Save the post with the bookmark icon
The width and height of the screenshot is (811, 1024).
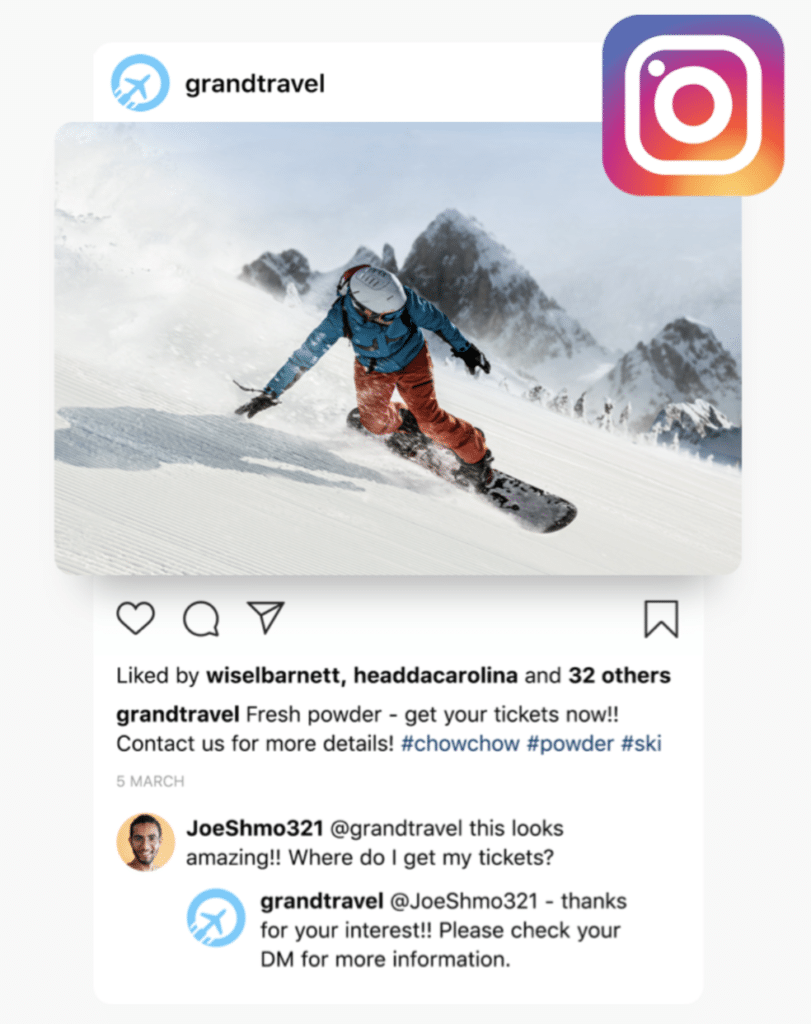pyautogui.click(x=661, y=619)
